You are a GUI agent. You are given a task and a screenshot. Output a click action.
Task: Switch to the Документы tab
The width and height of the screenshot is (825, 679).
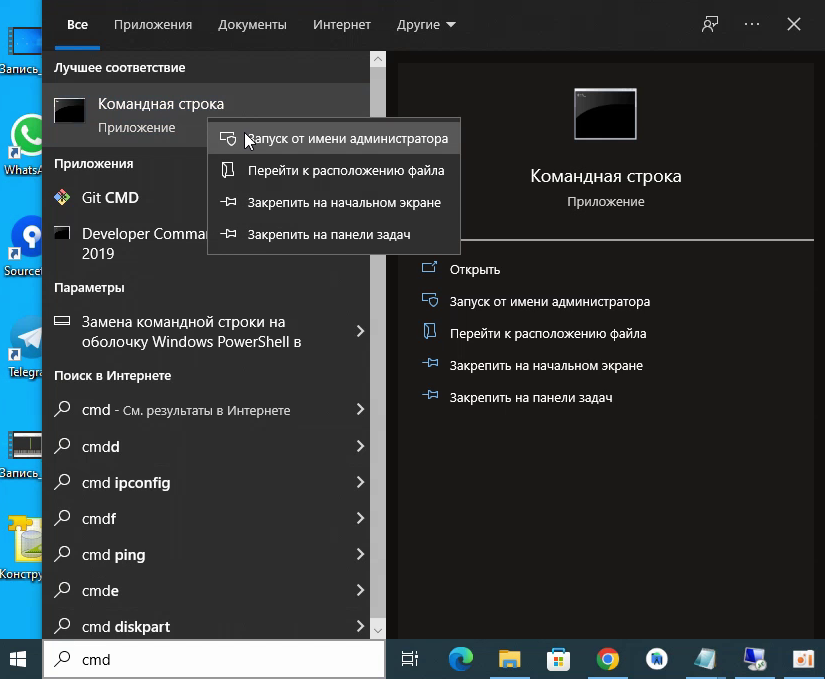pos(253,25)
